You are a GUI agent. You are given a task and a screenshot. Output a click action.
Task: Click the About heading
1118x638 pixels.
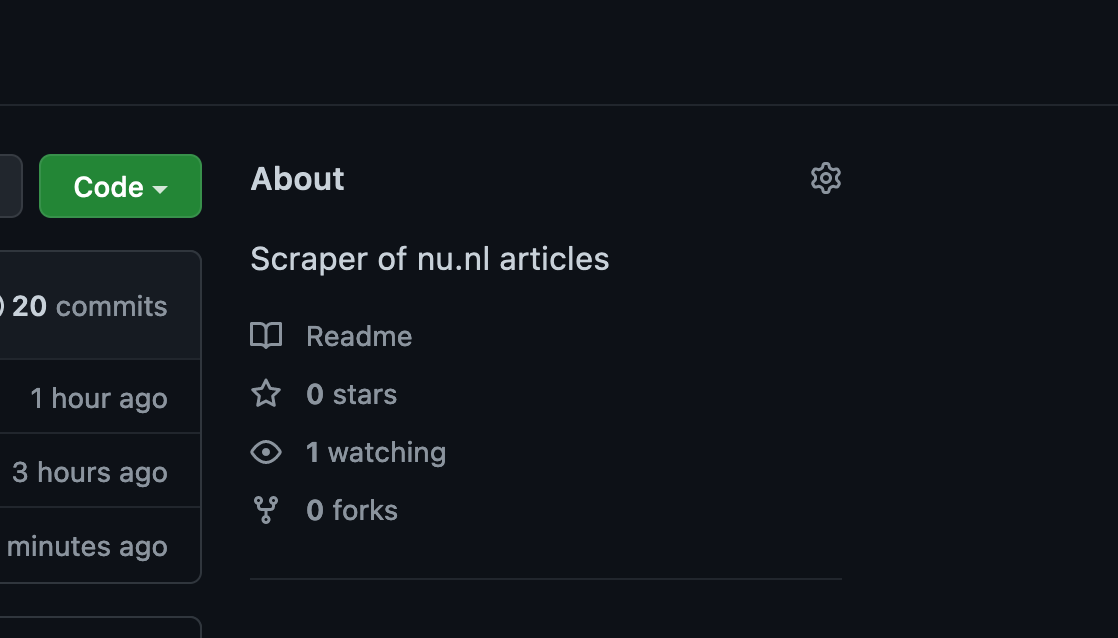coord(297,179)
